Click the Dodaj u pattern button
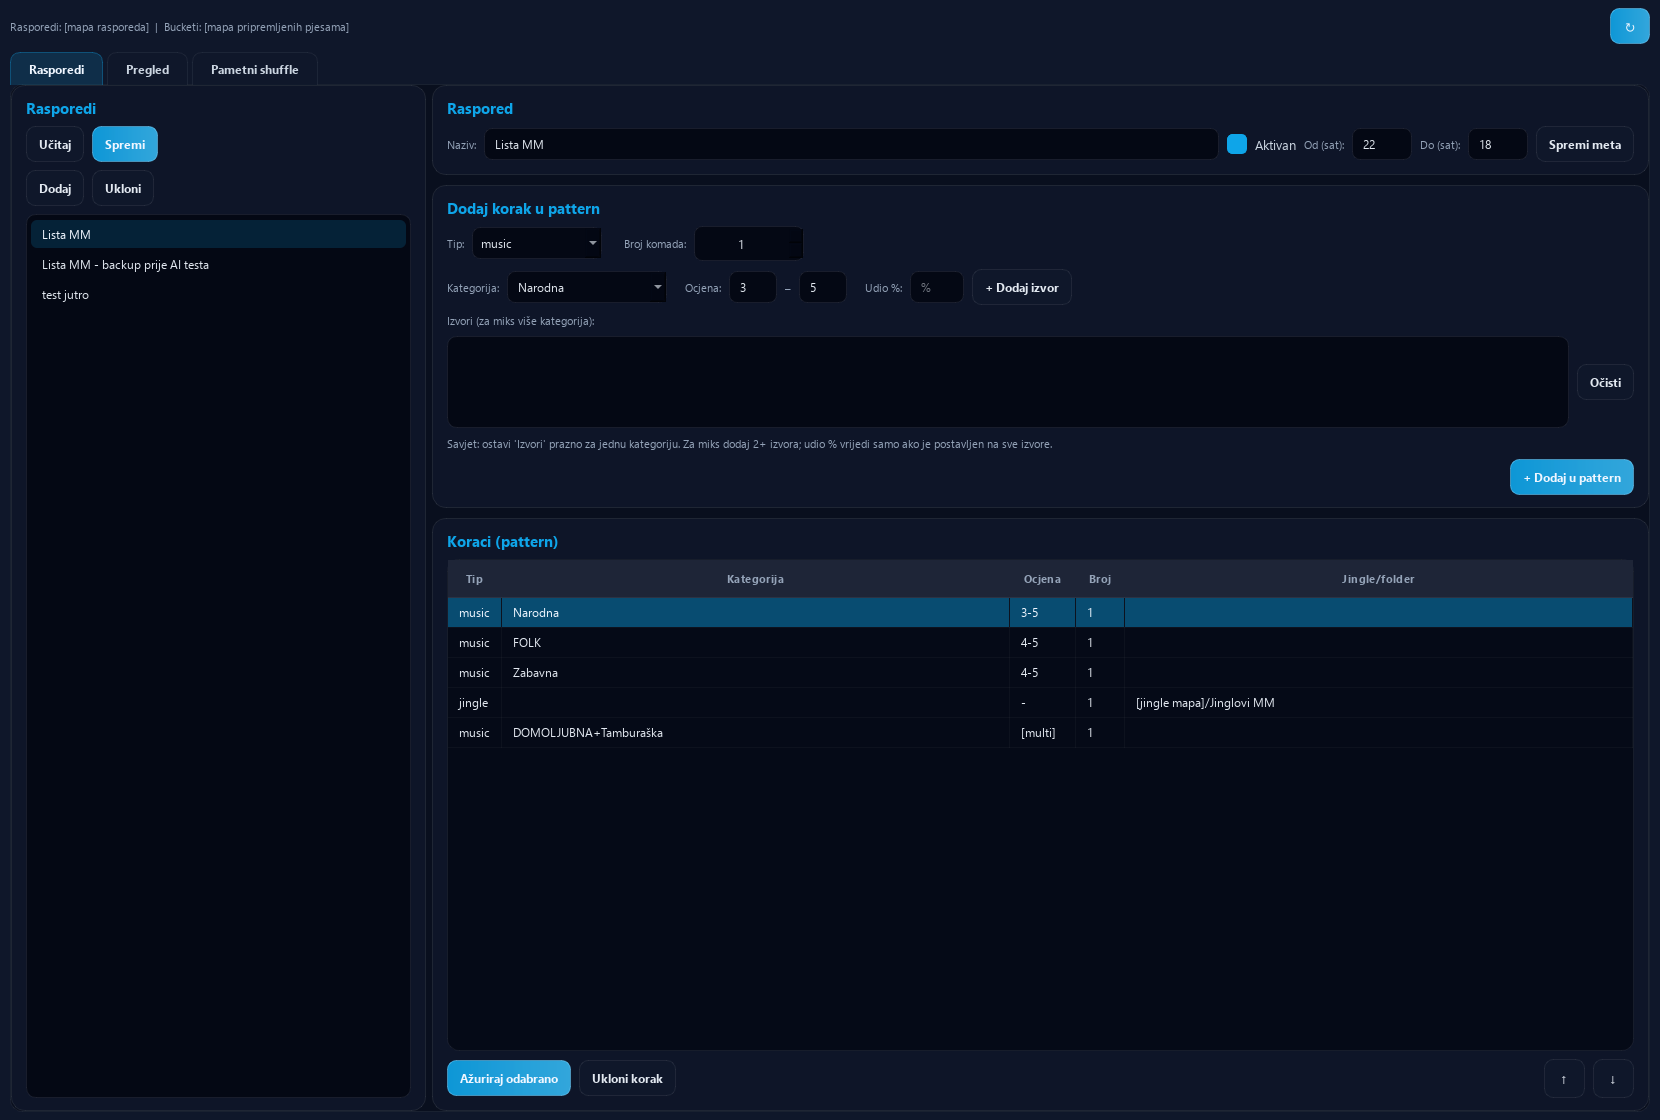 (x=1571, y=477)
